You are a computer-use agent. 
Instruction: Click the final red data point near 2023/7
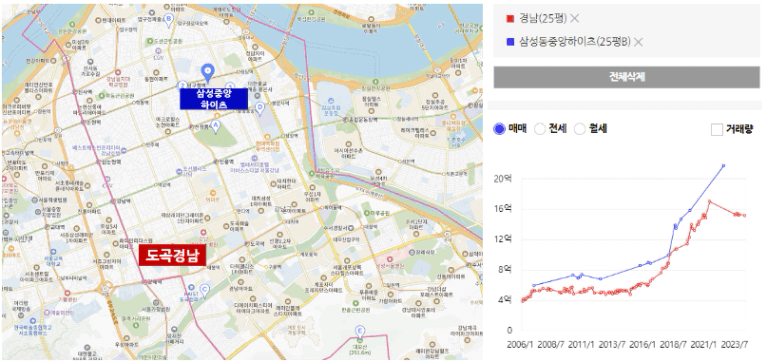pos(744,215)
